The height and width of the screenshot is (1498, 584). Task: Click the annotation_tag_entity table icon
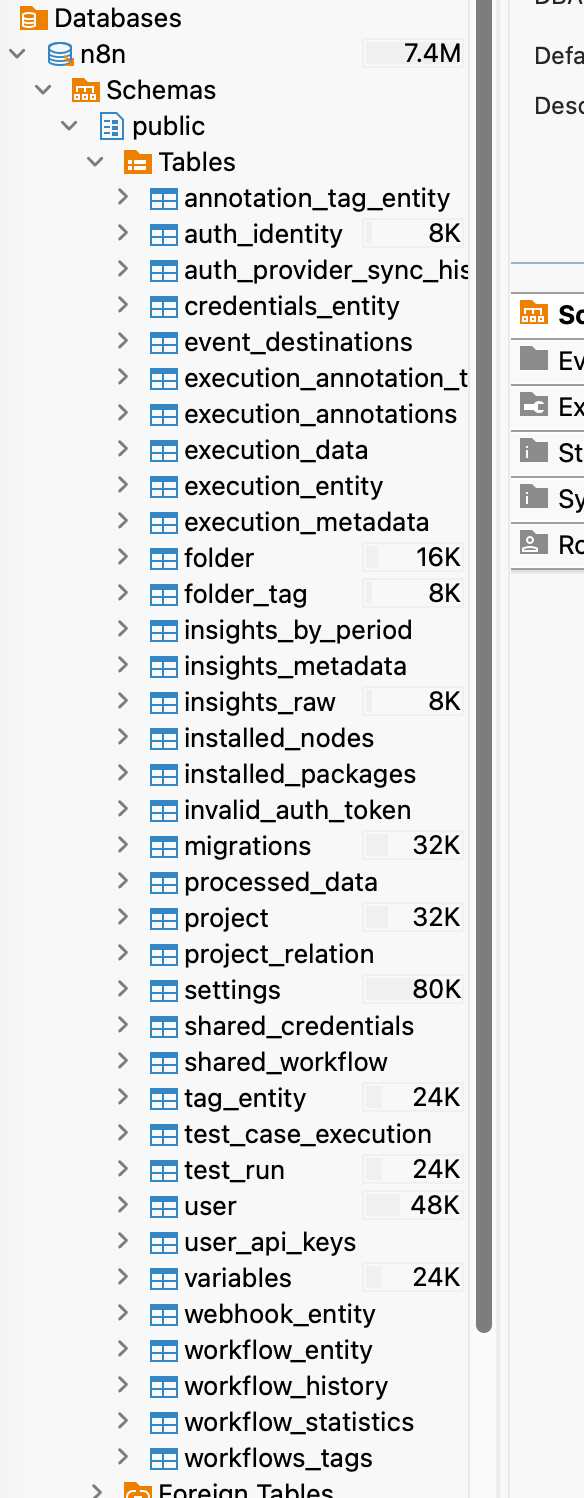point(163,198)
